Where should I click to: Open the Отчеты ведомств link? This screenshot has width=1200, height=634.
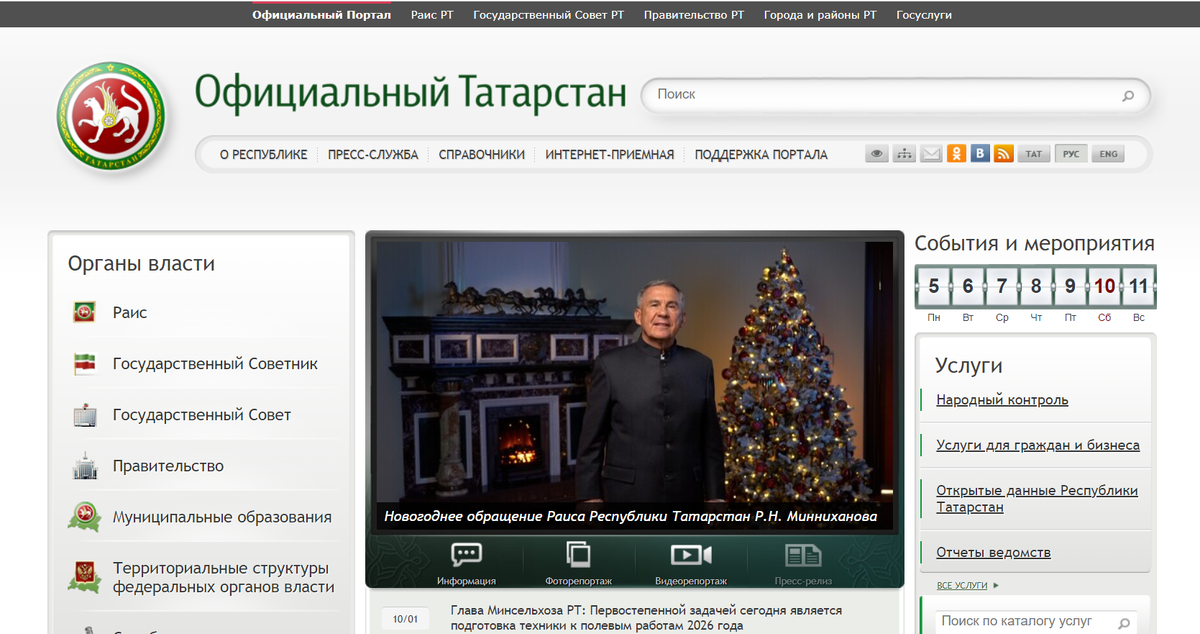coord(993,553)
